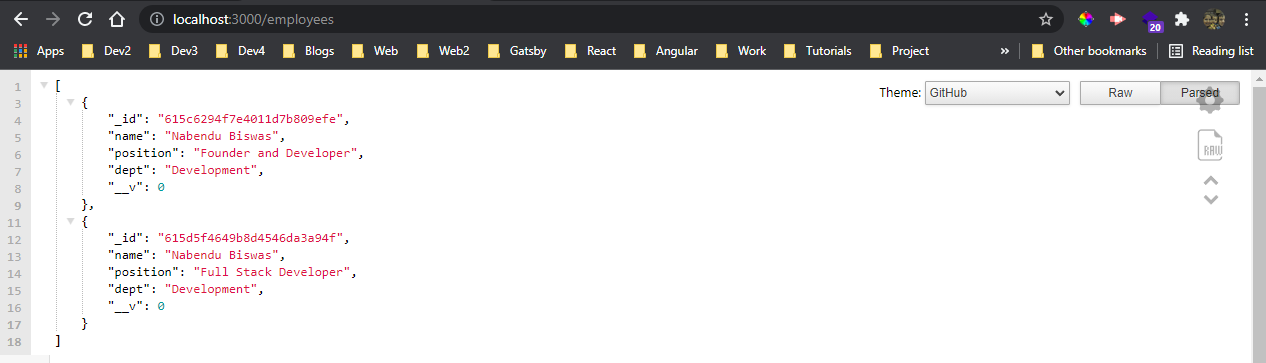Click the first object's "Development" dept value
This screenshot has width=1266, height=363.
[211, 170]
